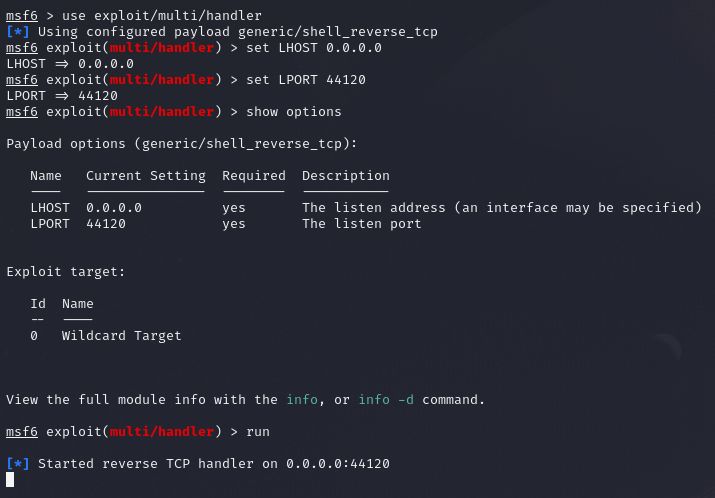This screenshot has width=715, height=498.
Task: Click the terminal cursor block at the bottom
Action: [10, 480]
